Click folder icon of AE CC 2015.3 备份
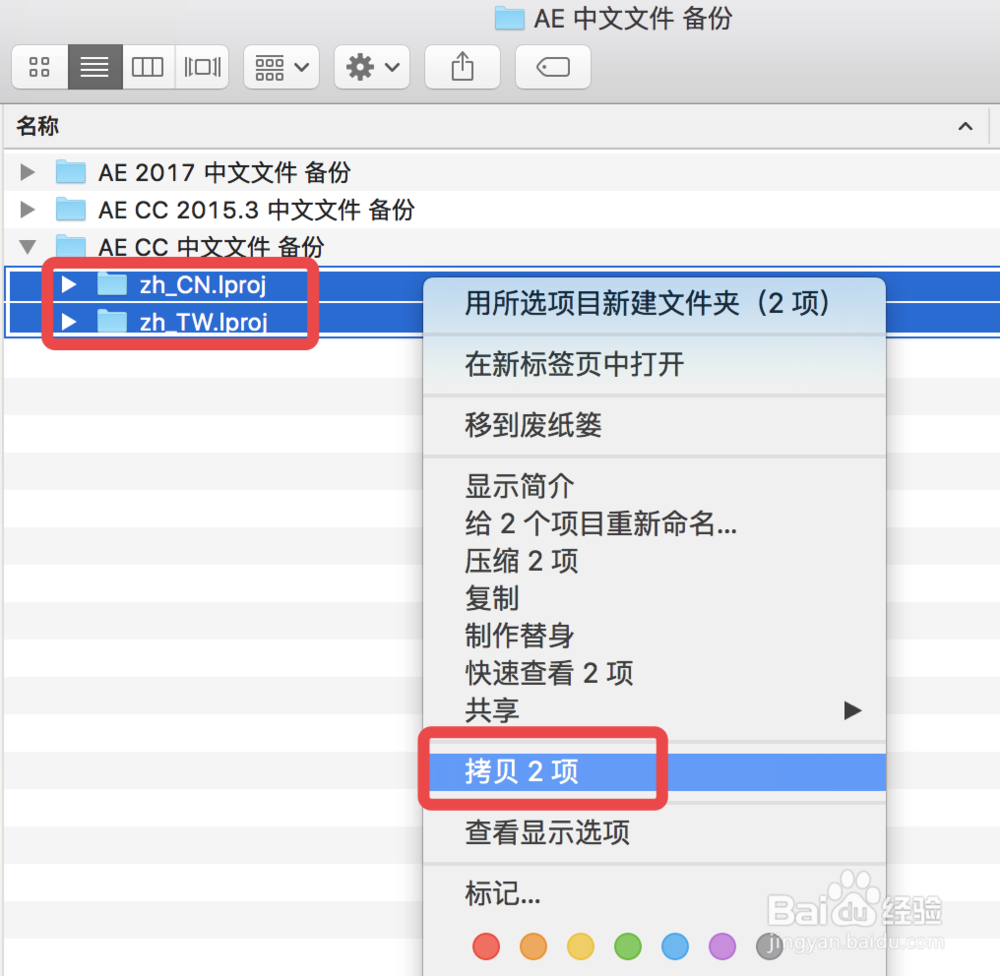The height and width of the screenshot is (976, 1000). click(71, 209)
